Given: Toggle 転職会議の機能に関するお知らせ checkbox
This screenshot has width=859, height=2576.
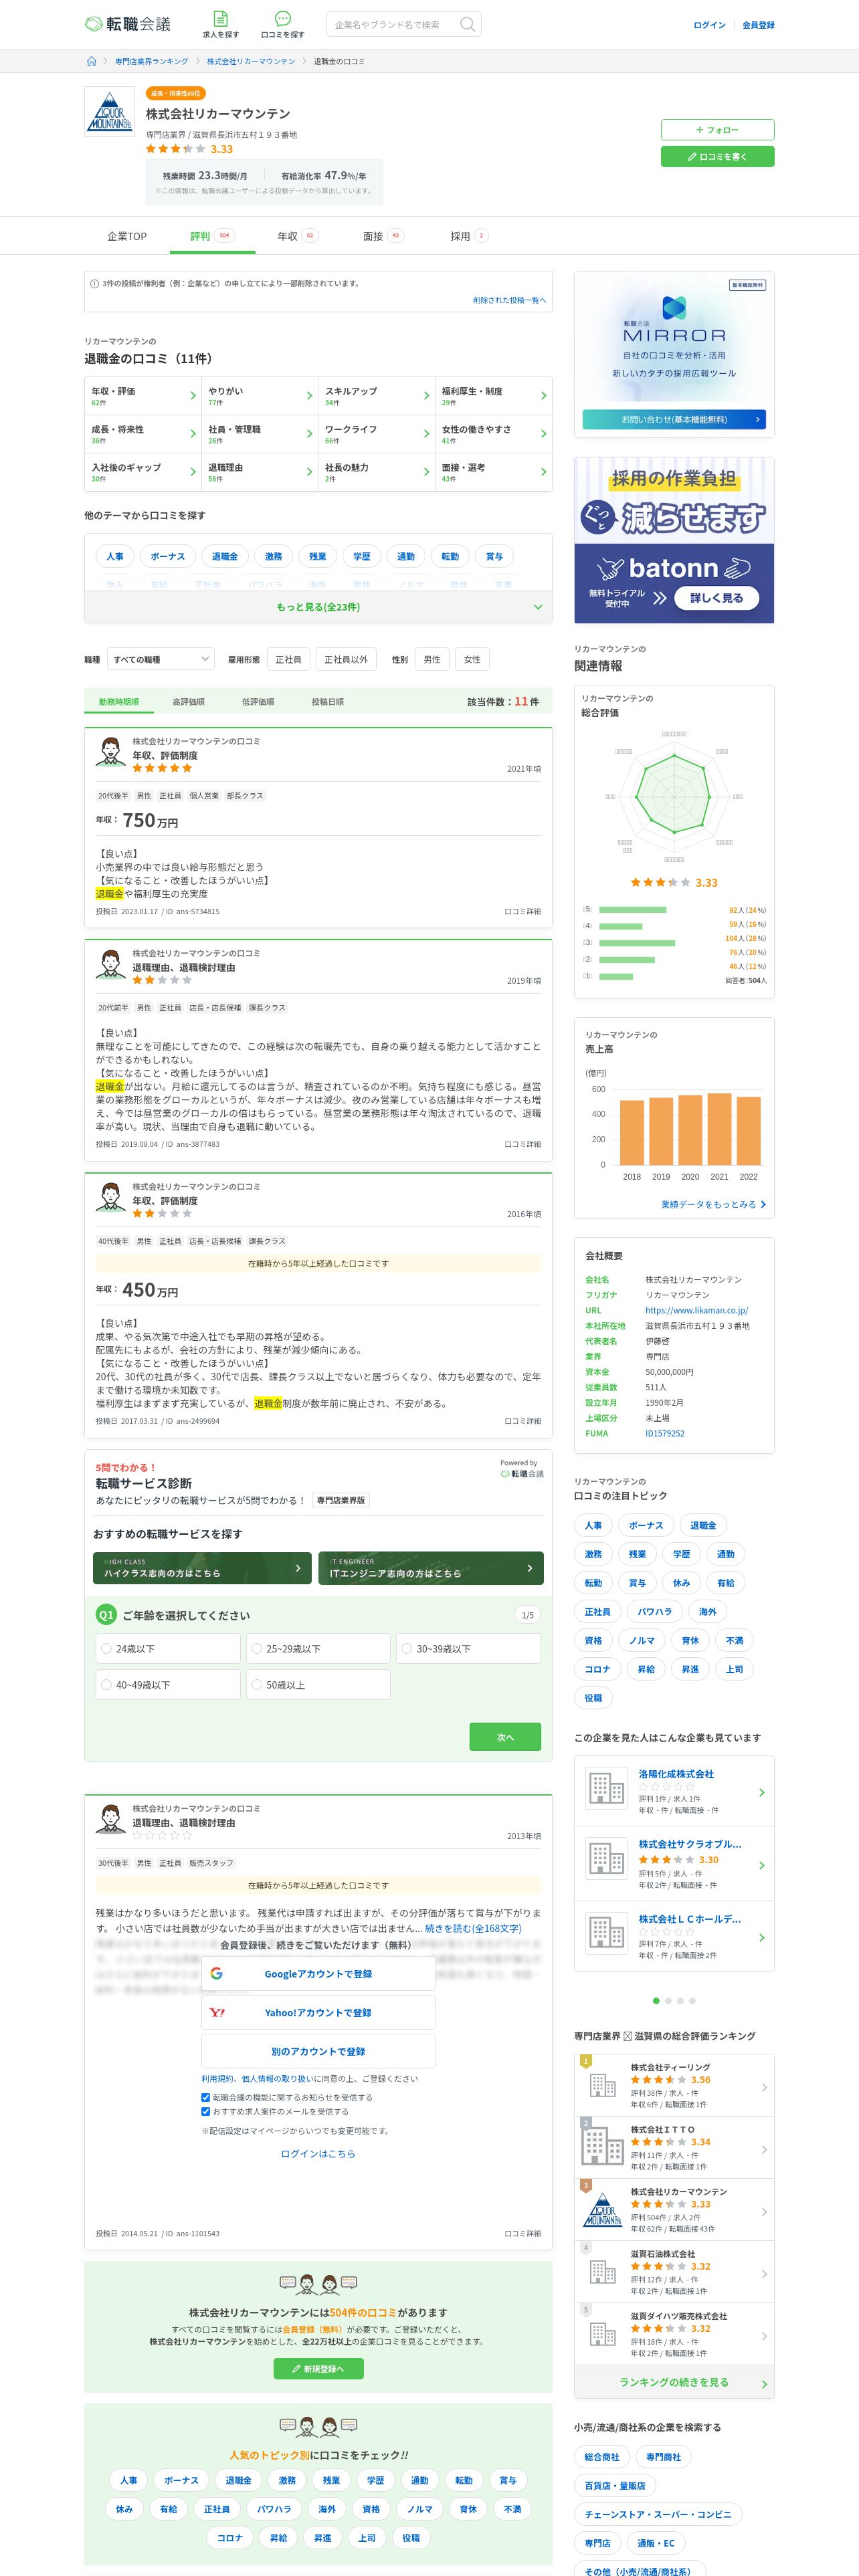Looking at the screenshot, I should pos(205,2098).
